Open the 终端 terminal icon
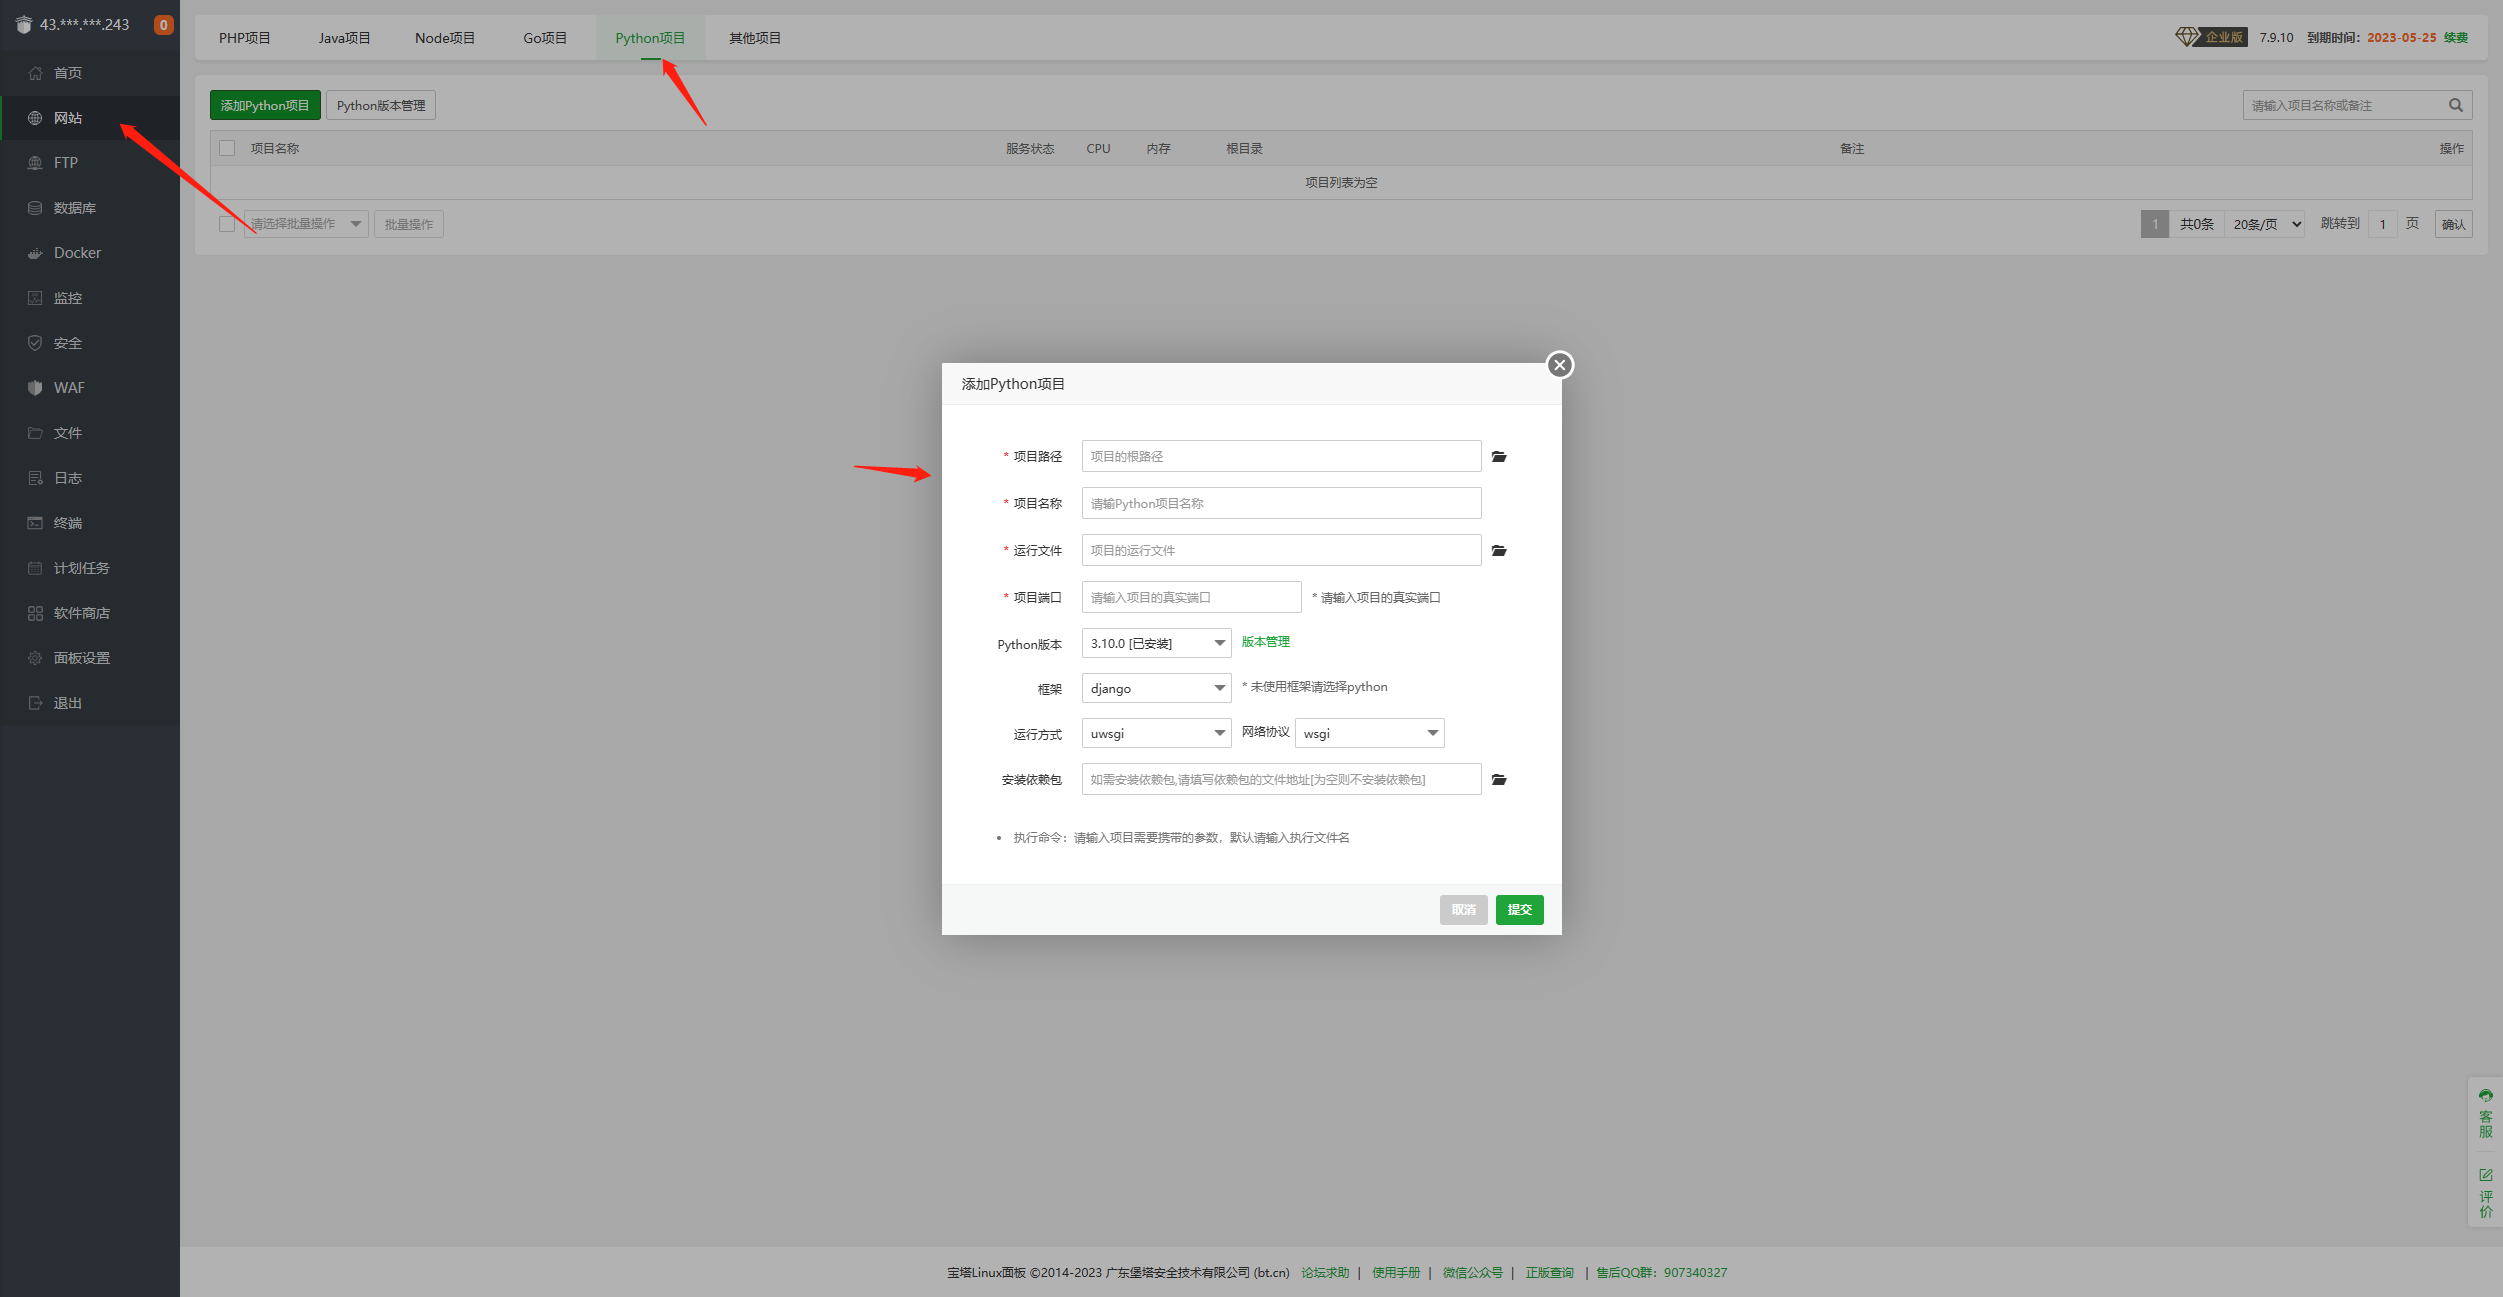The height and width of the screenshot is (1297, 2503). point(35,523)
